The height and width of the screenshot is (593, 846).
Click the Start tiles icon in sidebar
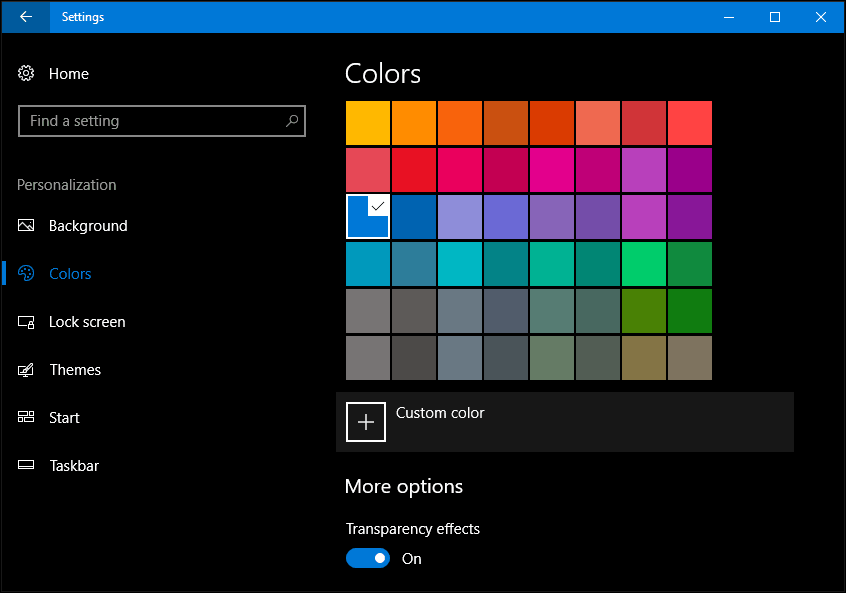[26, 417]
